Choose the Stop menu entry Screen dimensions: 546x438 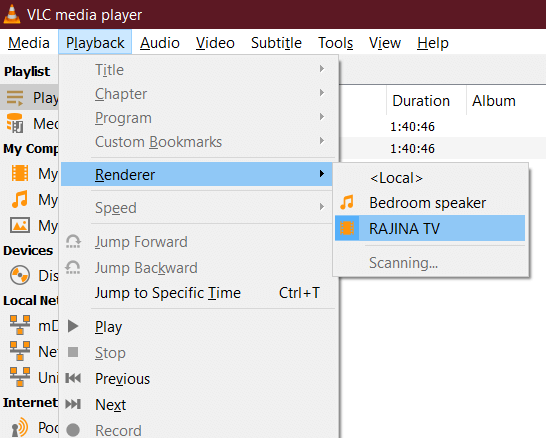[x=197, y=353]
